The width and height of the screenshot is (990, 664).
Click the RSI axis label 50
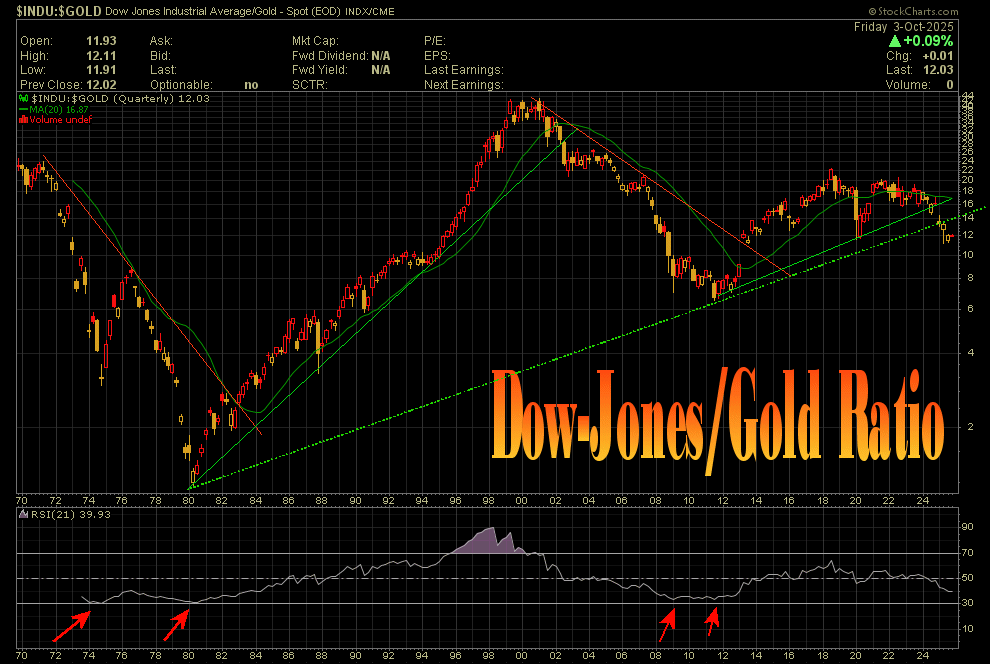[967, 578]
